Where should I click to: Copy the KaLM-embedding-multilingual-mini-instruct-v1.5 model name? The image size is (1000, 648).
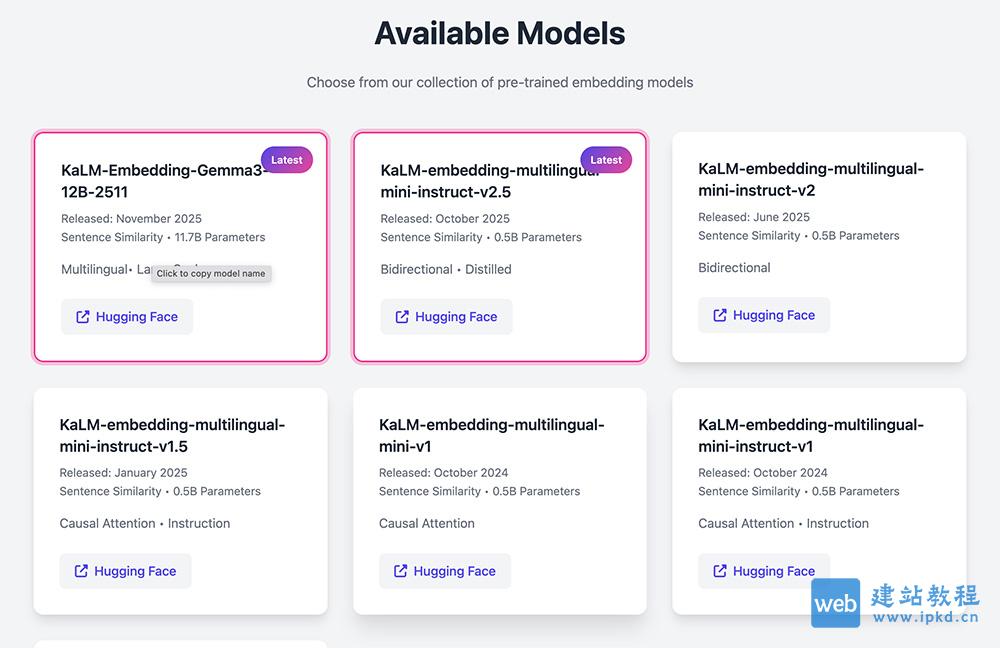pyautogui.click(x=172, y=435)
